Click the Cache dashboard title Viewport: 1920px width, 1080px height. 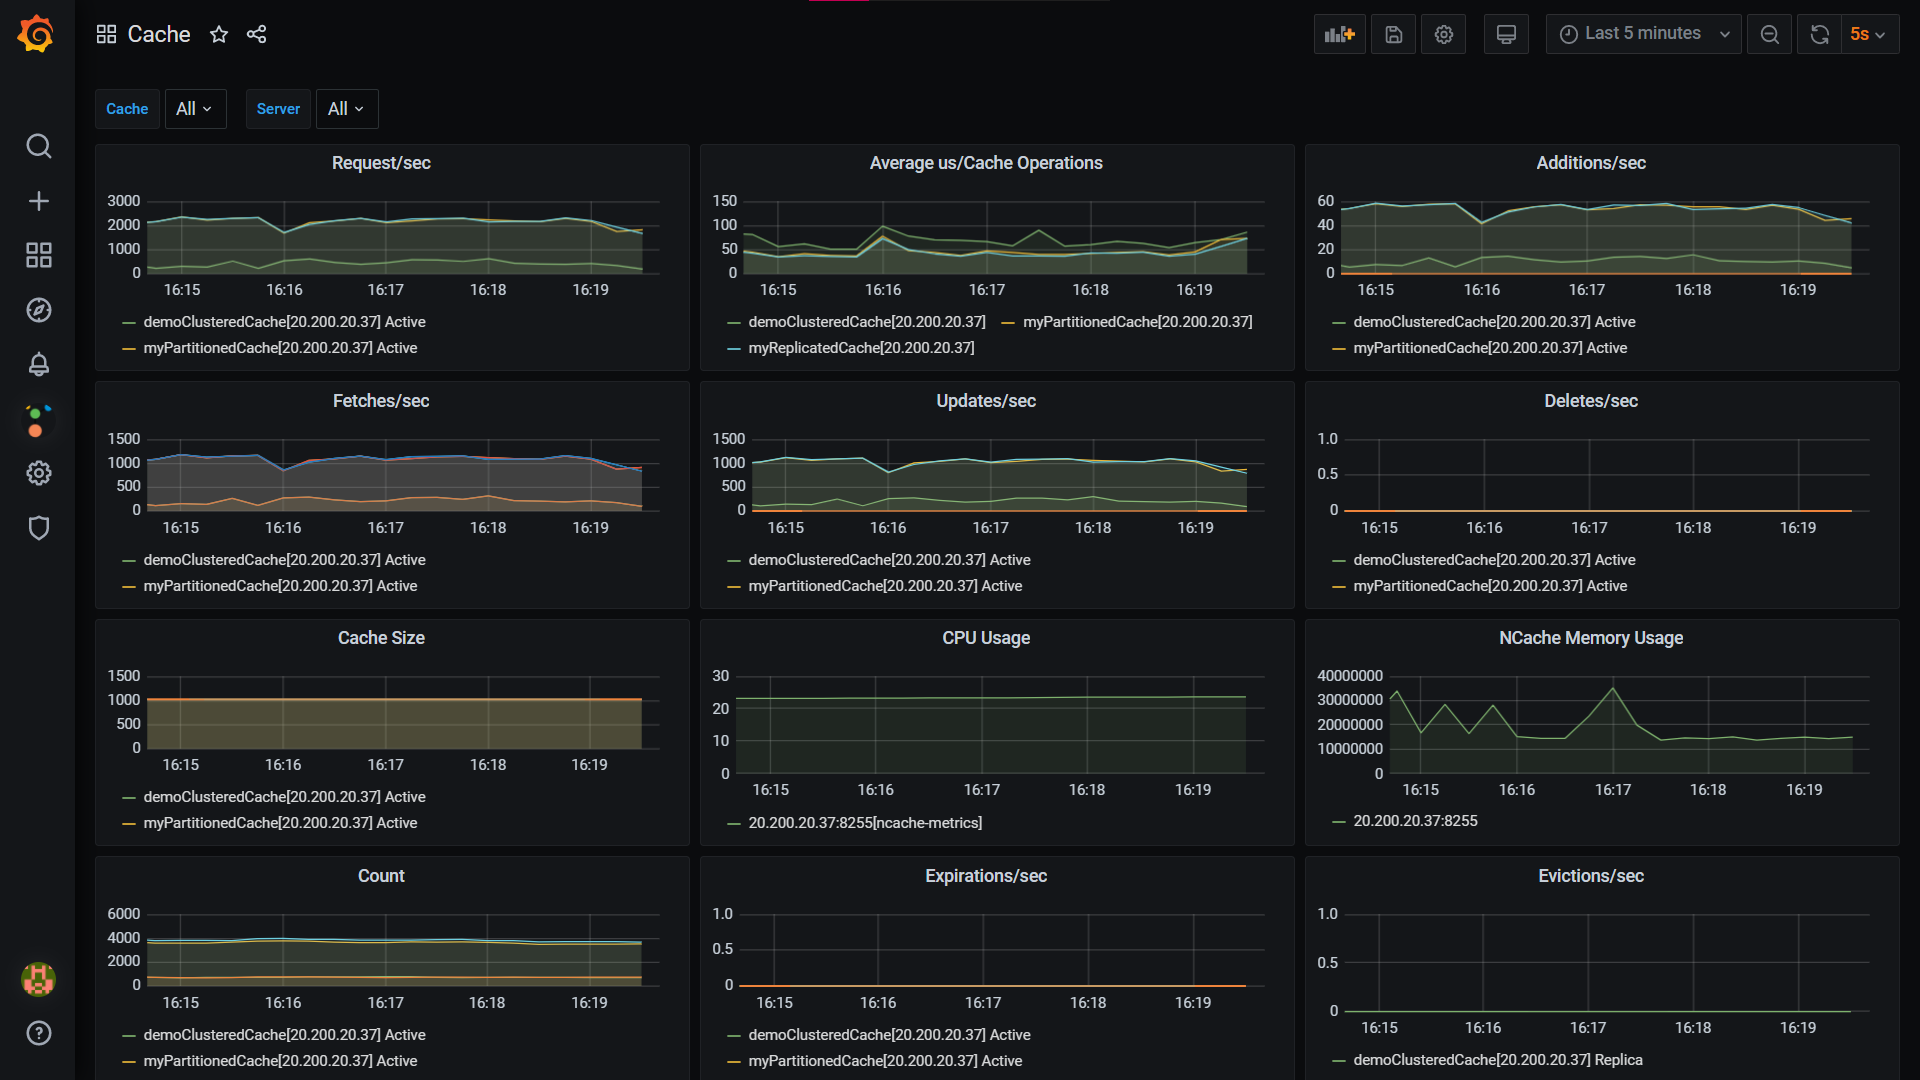pos(159,34)
